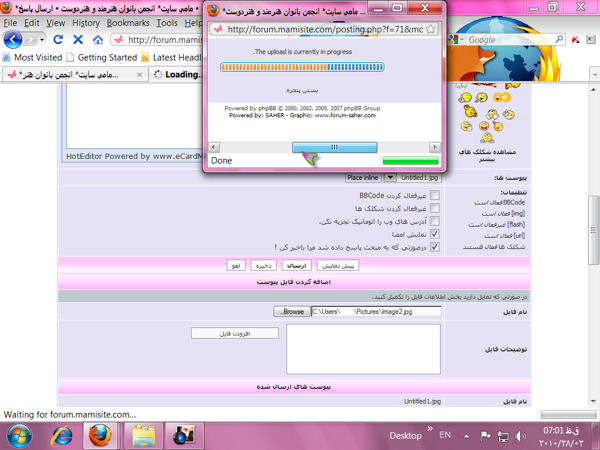
Task: Click the volume speaker tray icon
Action: [x=520, y=436]
